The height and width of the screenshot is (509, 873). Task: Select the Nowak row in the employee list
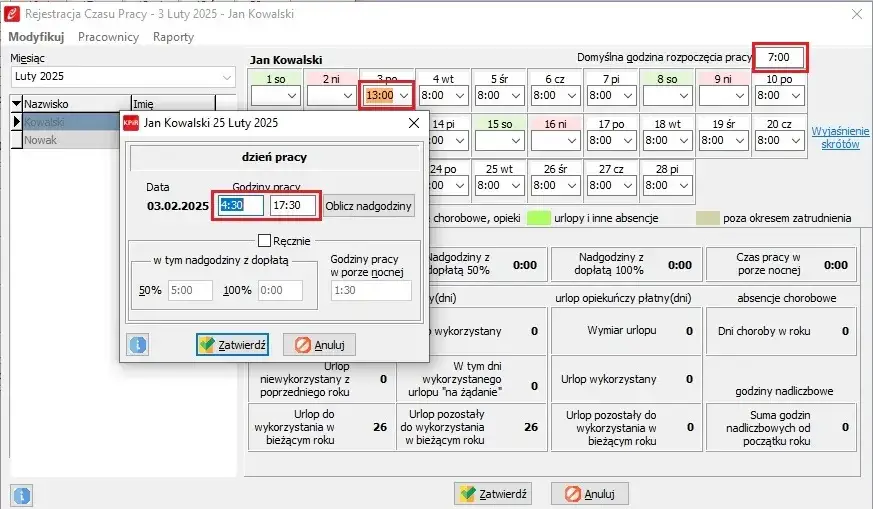(41, 140)
